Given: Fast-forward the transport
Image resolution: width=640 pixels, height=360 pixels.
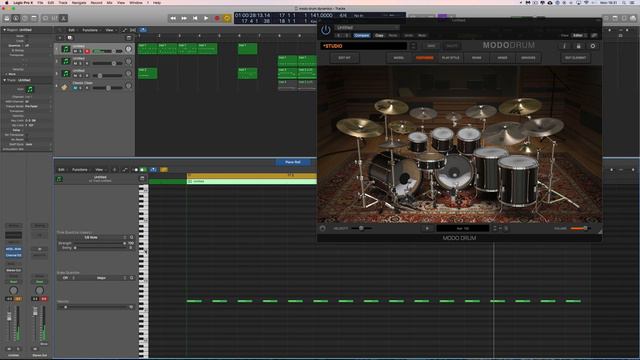Looking at the screenshot, I should pyautogui.click(x=184, y=18).
